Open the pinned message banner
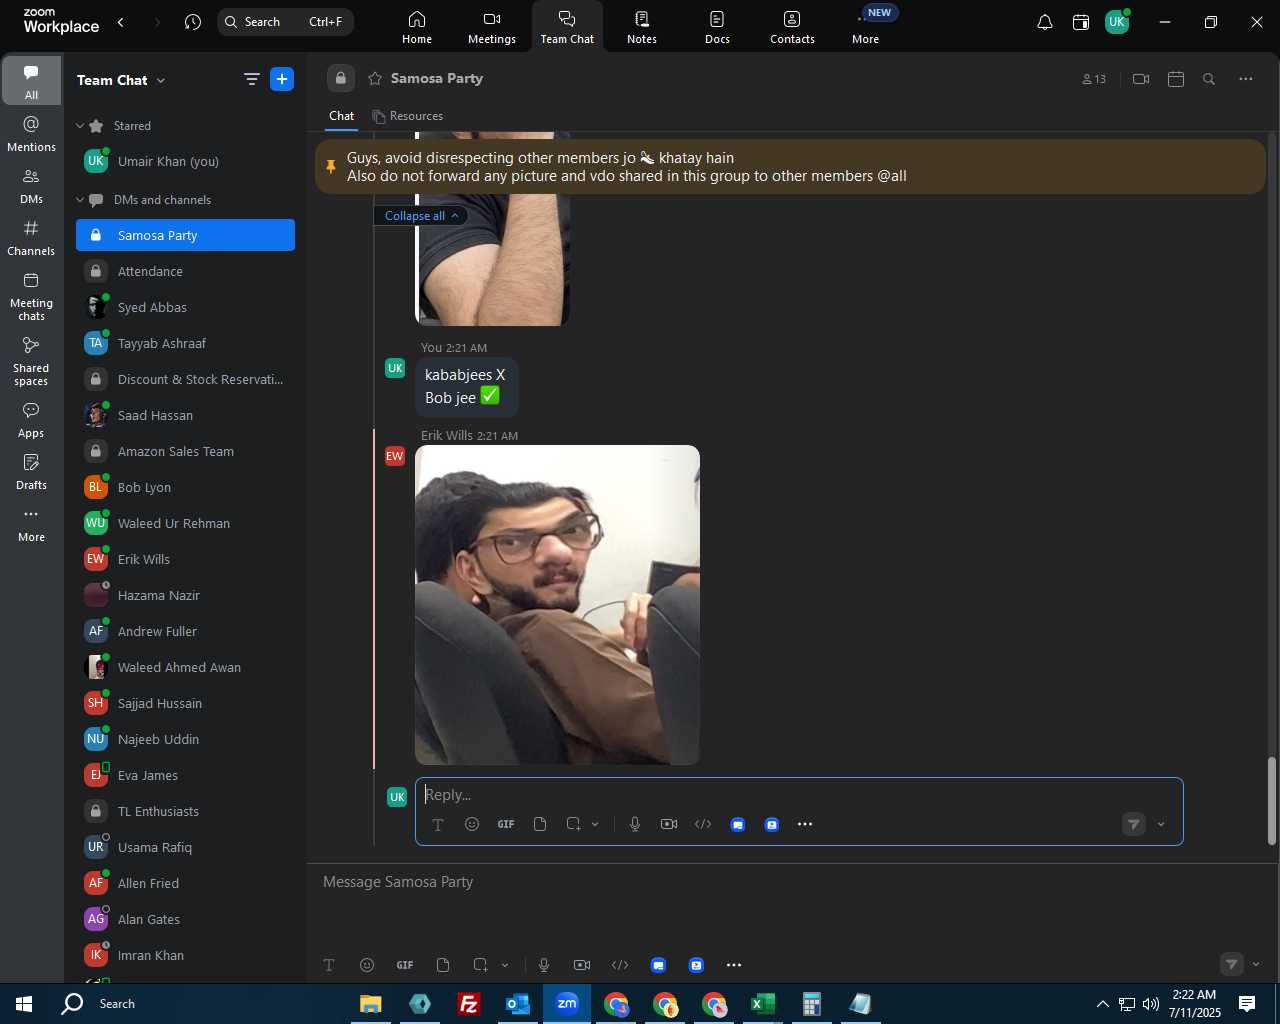This screenshot has width=1280, height=1024. (790, 167)
